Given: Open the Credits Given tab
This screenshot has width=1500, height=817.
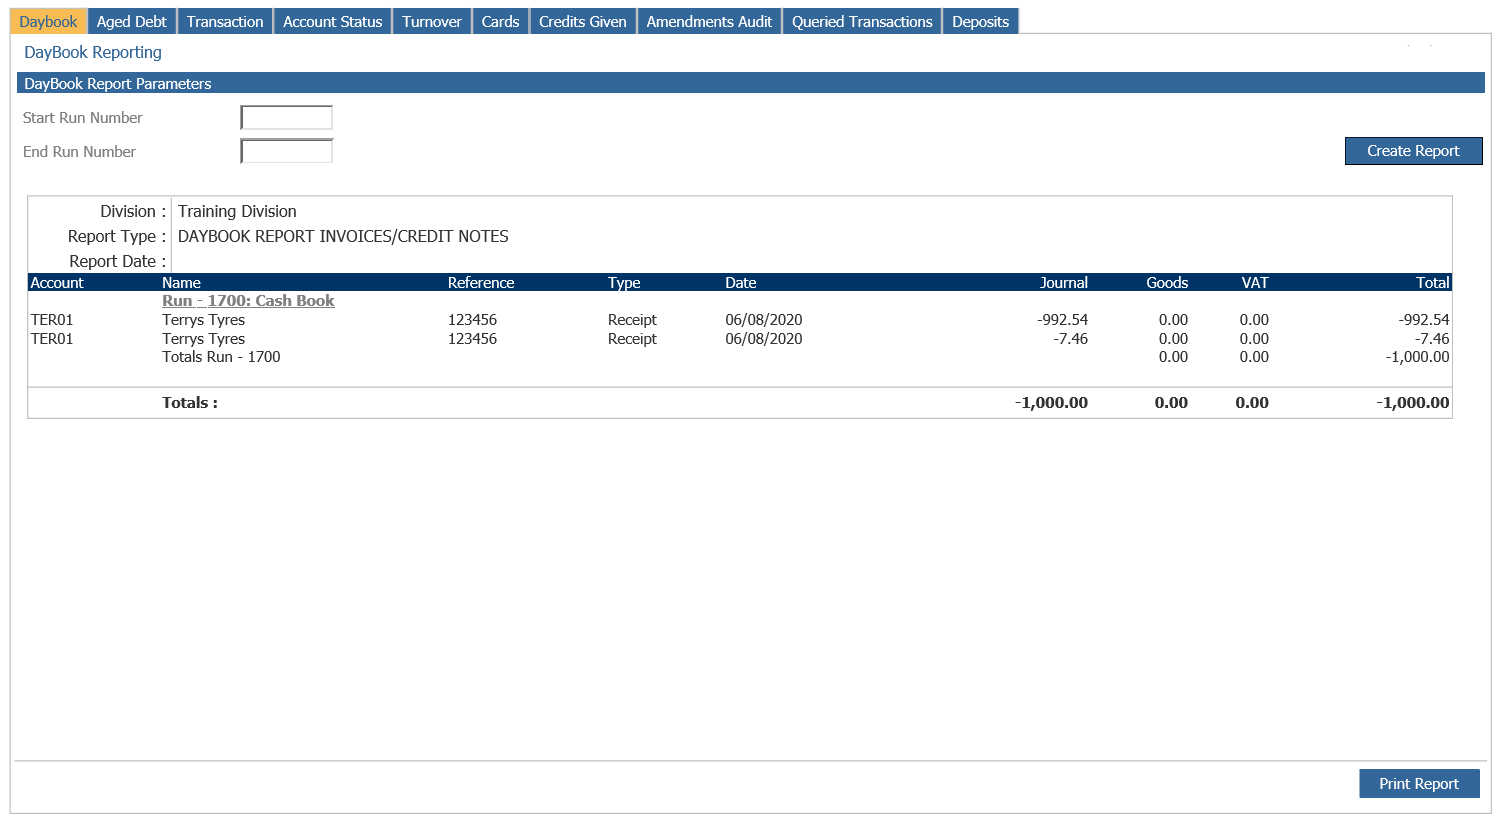Looking at the screenshot, I should tap(583, 20).
